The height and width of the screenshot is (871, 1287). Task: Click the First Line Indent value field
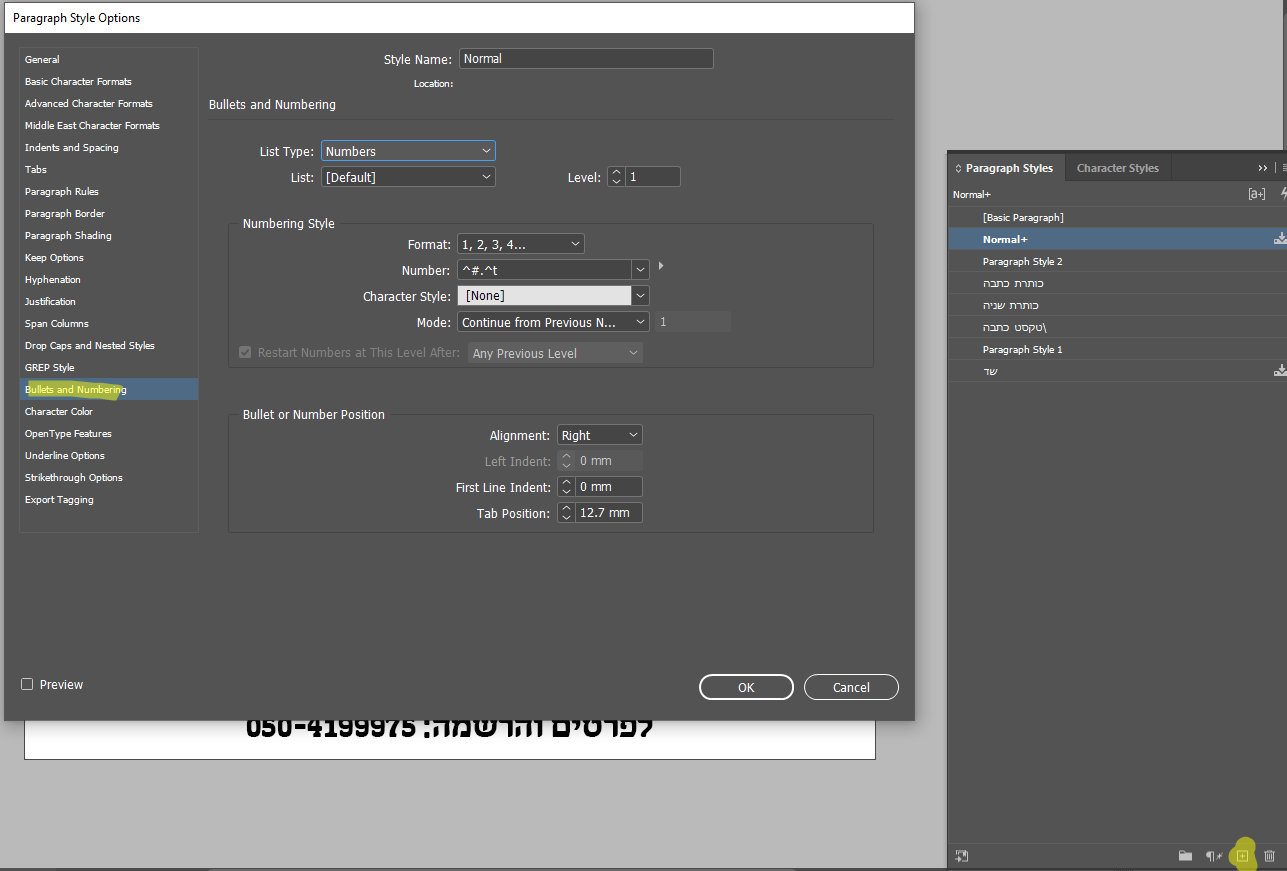coord(609,487)
